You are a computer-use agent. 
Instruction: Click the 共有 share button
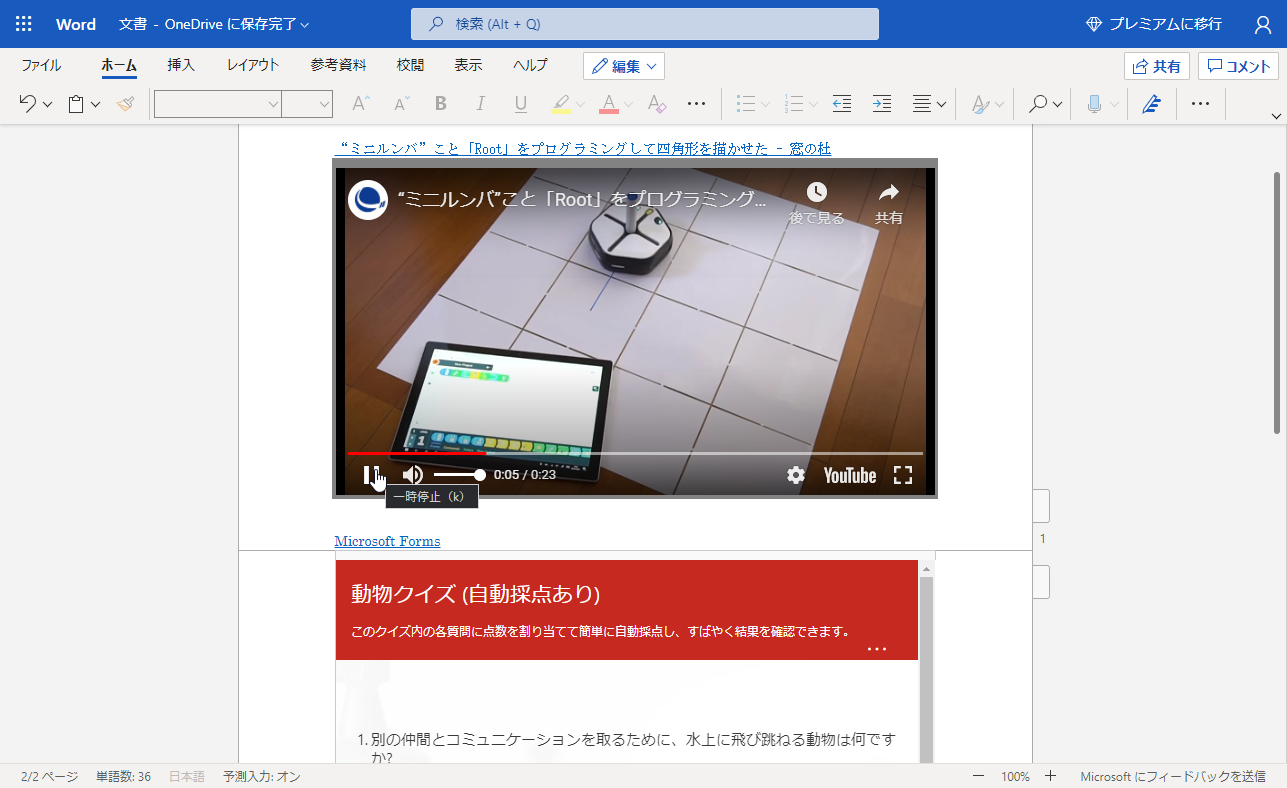point(1157,65)
